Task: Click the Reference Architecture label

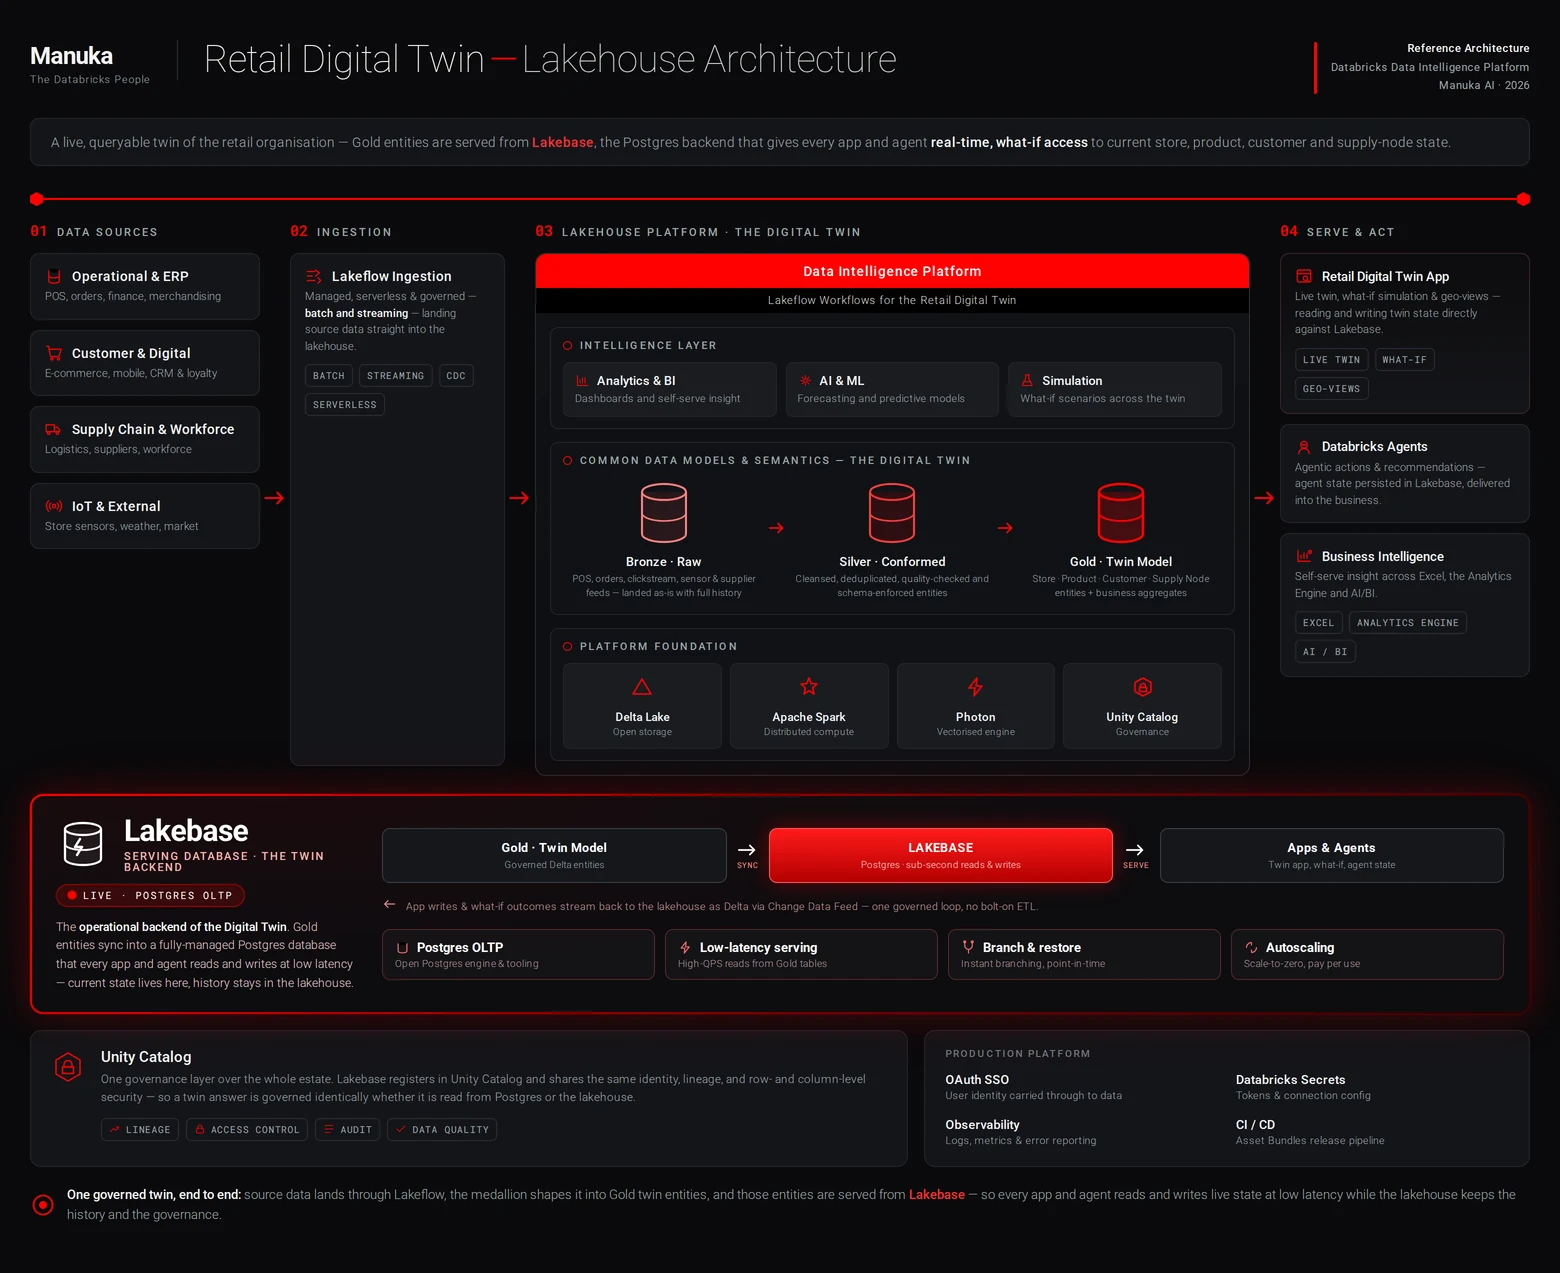Action: tap(1468, 48)
